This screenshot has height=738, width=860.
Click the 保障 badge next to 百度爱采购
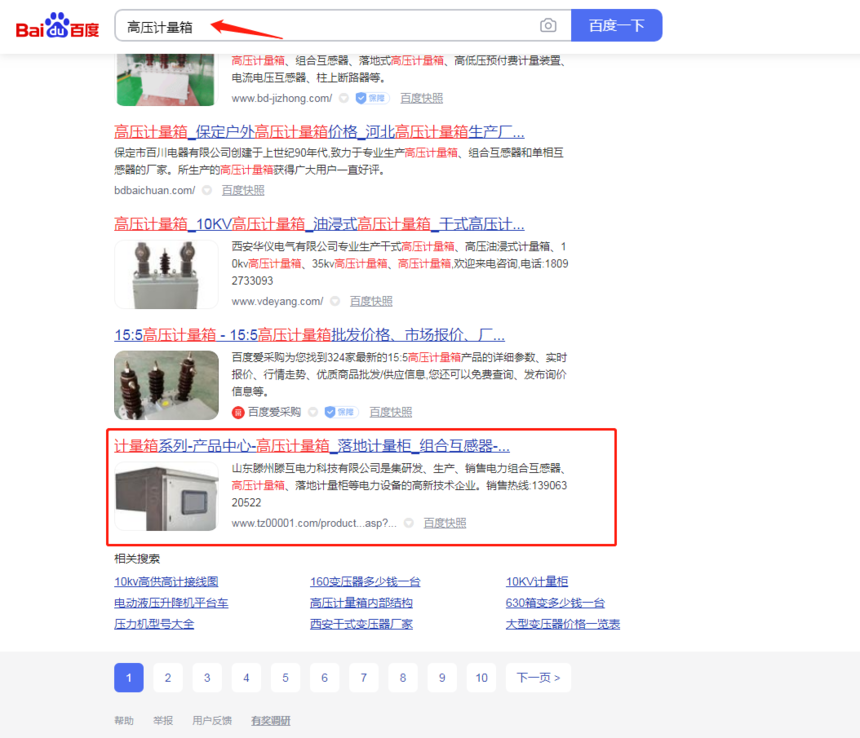pyautogui.click(x=341, y=412)
